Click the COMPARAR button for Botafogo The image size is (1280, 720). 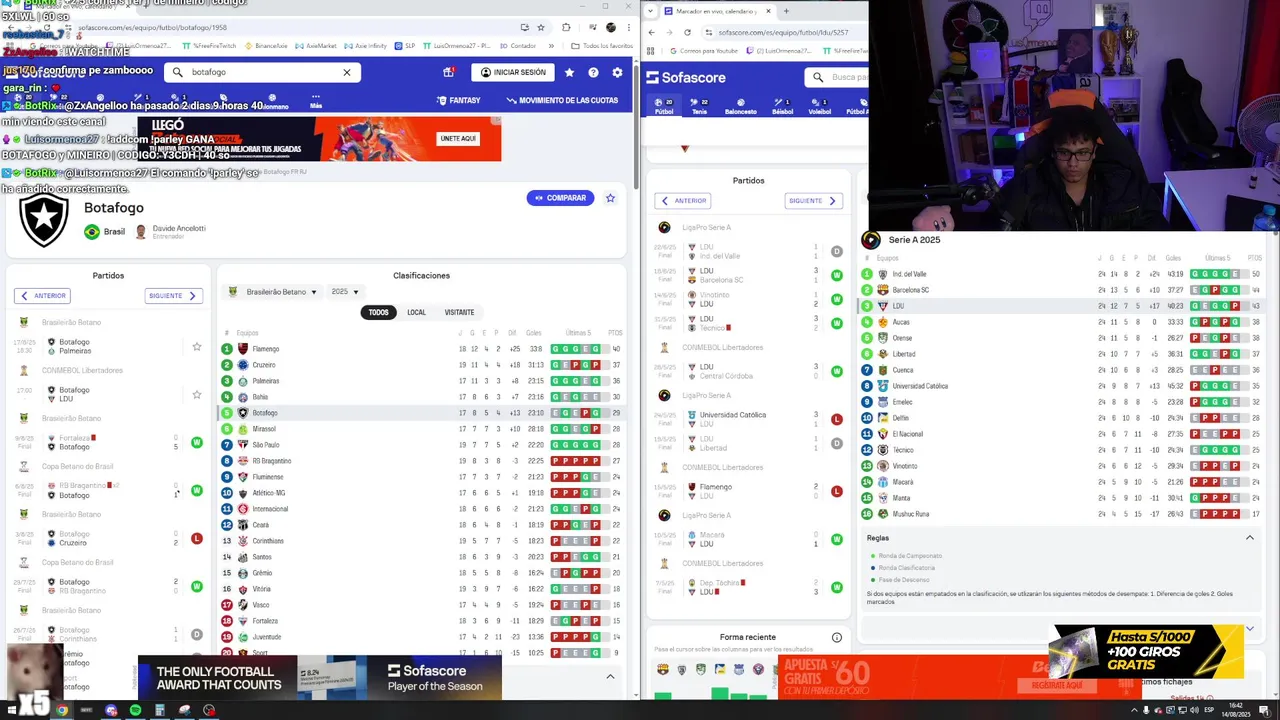click(x=560, y=198)
